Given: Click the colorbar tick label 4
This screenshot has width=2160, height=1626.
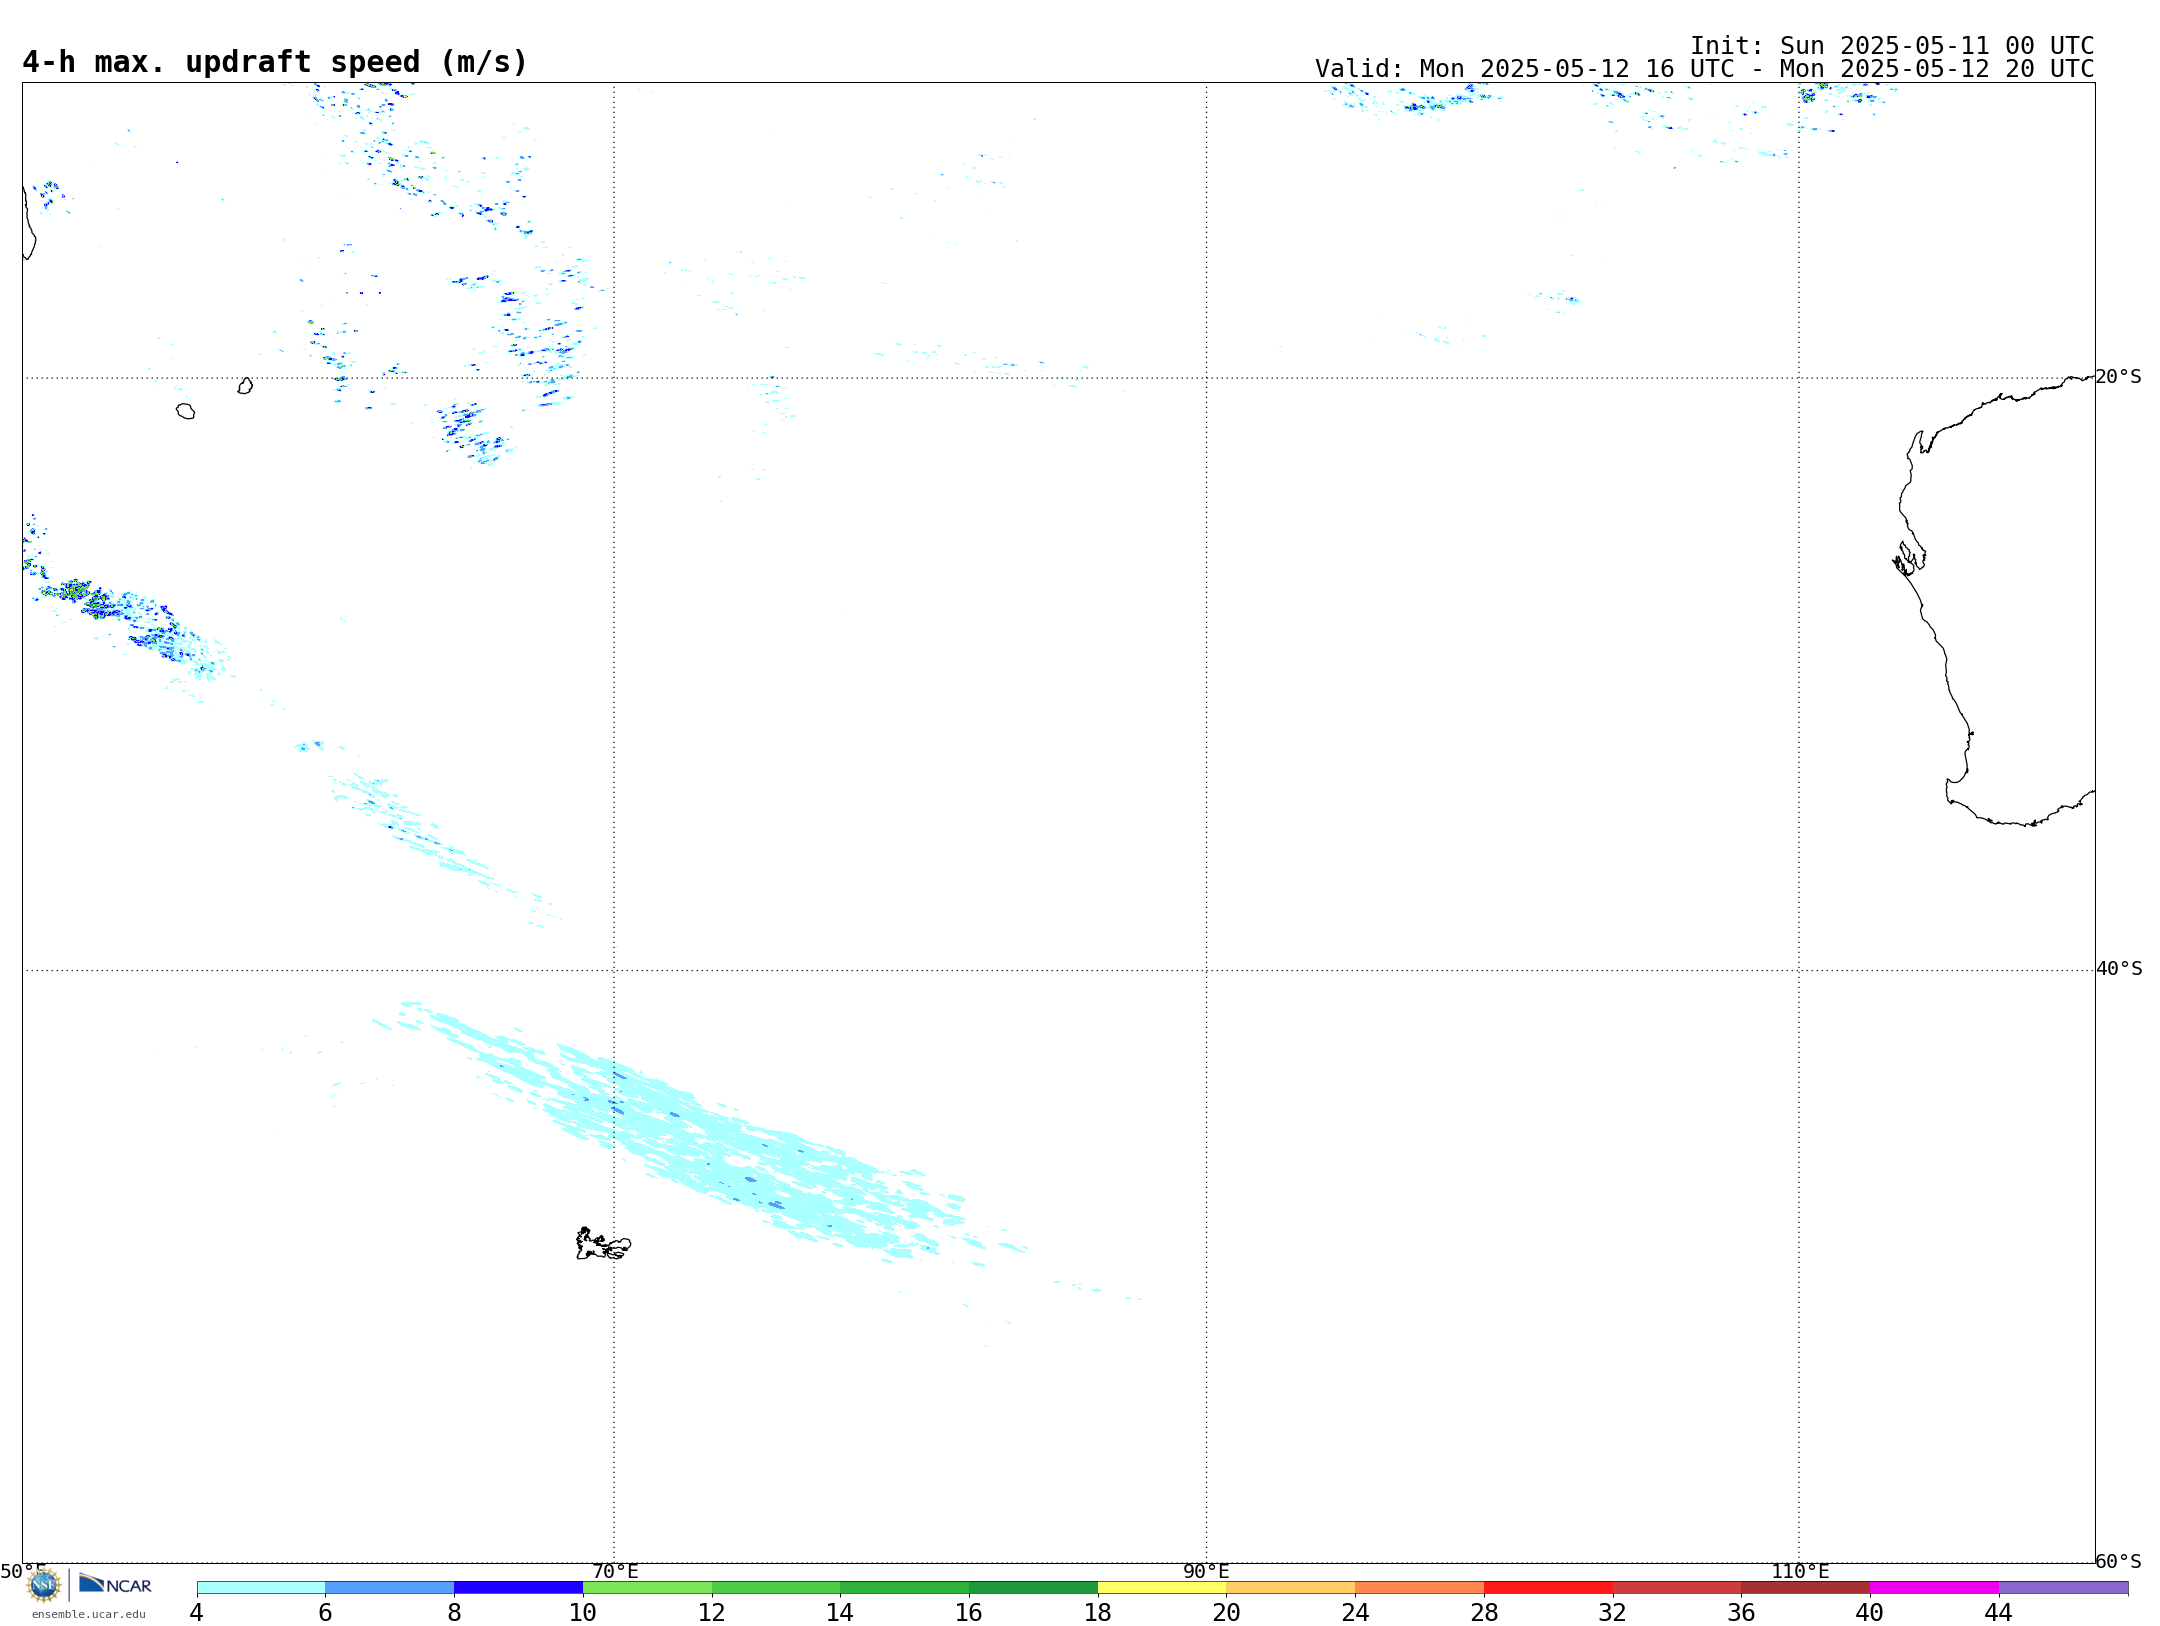Looking at the screenshot, I should tap(197, 1612).
